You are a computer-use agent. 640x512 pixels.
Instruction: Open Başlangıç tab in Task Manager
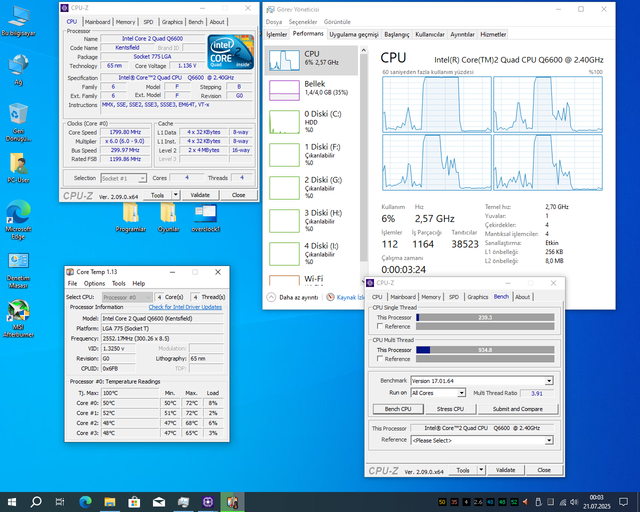[396, 34]
